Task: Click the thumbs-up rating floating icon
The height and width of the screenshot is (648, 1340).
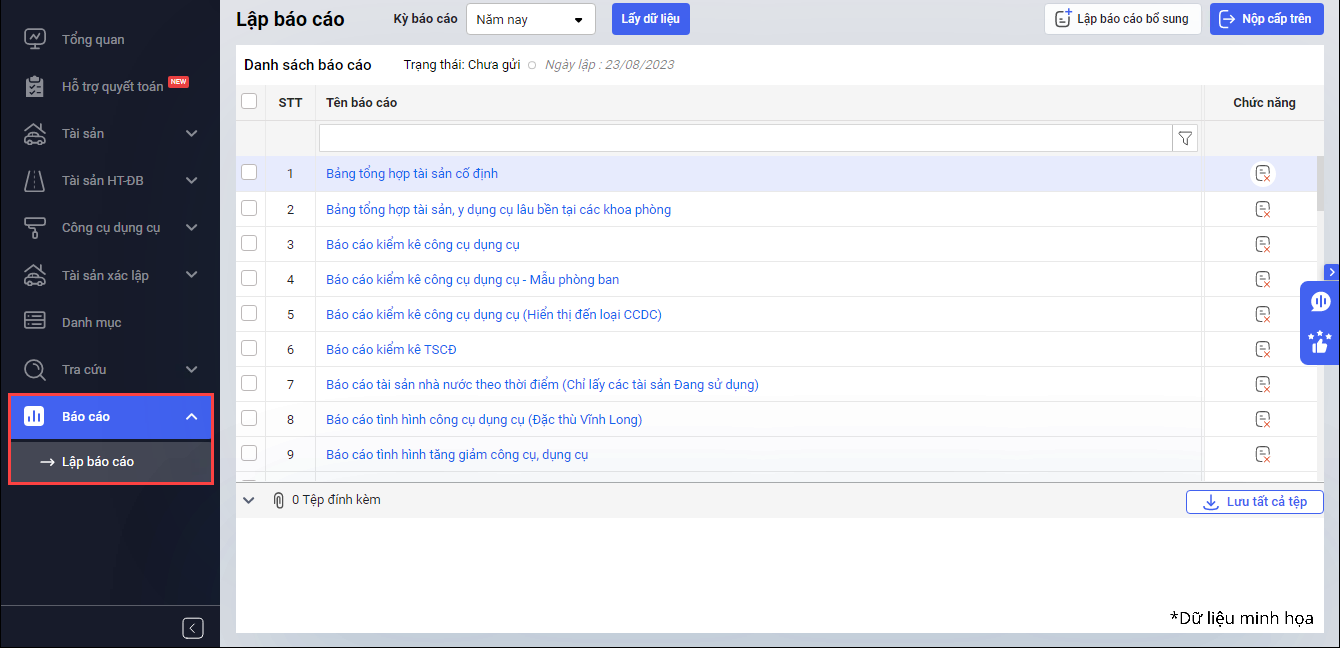Action: tap(1319, 342)
